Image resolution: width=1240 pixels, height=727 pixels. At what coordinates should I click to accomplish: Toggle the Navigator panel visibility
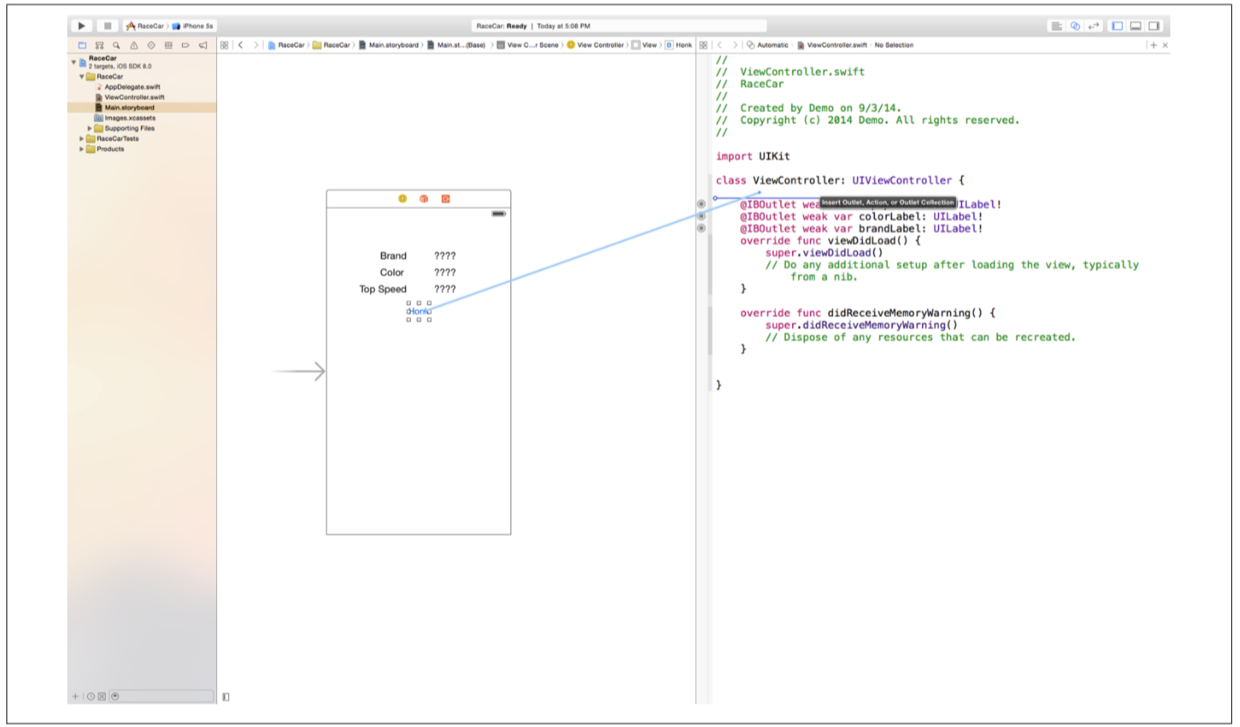pos(1117,26)
